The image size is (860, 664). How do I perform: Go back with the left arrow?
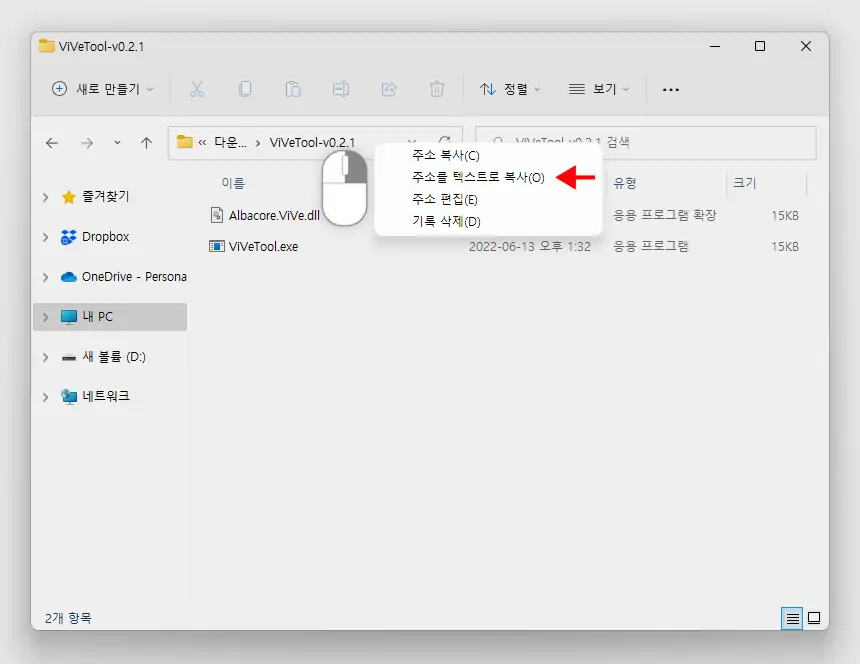coord(52,143)
